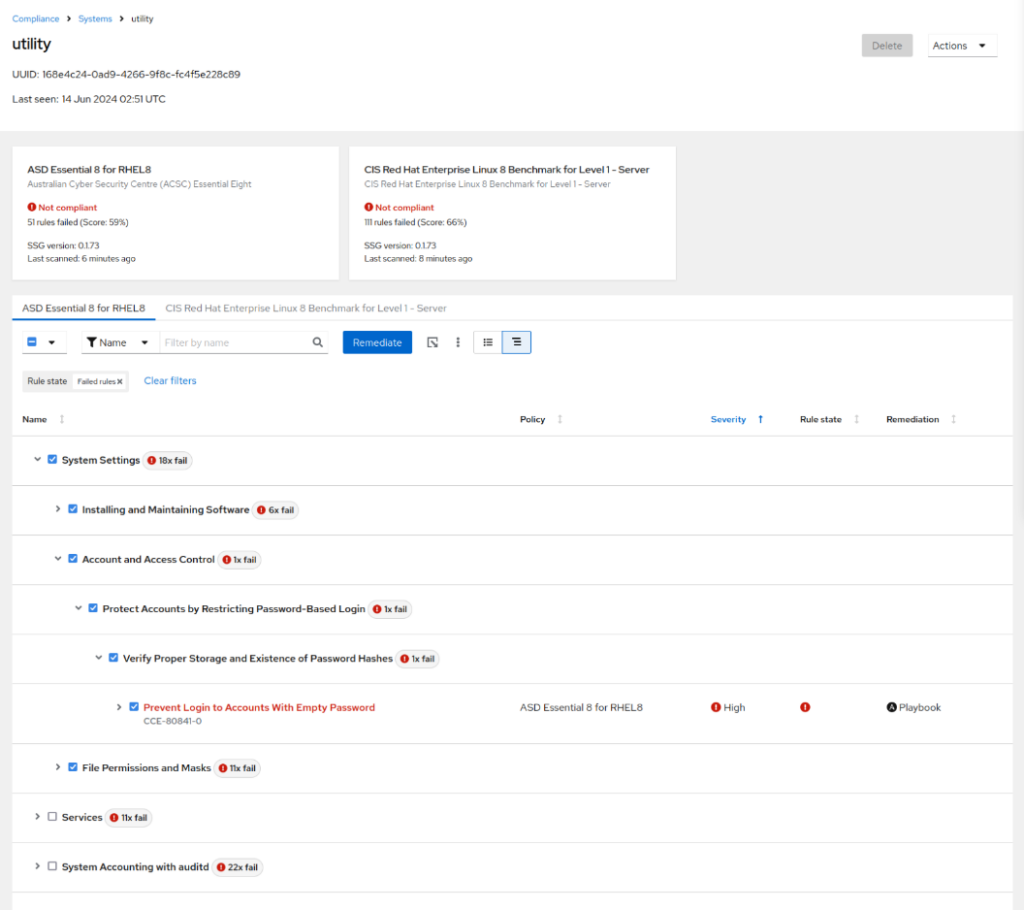Uncheck the System Settings checkbox
Screen dimensions: 1024x910
click(x=52, y=460)
